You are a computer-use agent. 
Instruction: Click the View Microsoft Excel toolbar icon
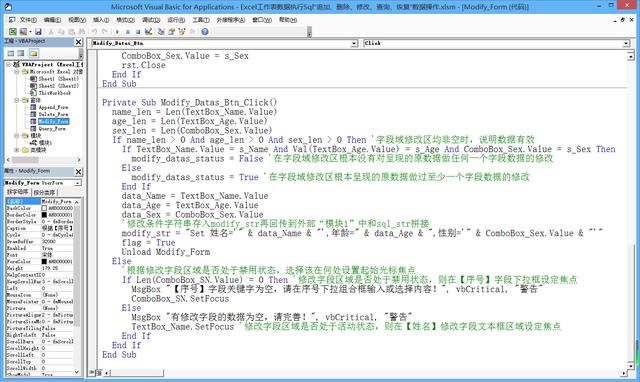pyautogui.click(x=13, y=31)
